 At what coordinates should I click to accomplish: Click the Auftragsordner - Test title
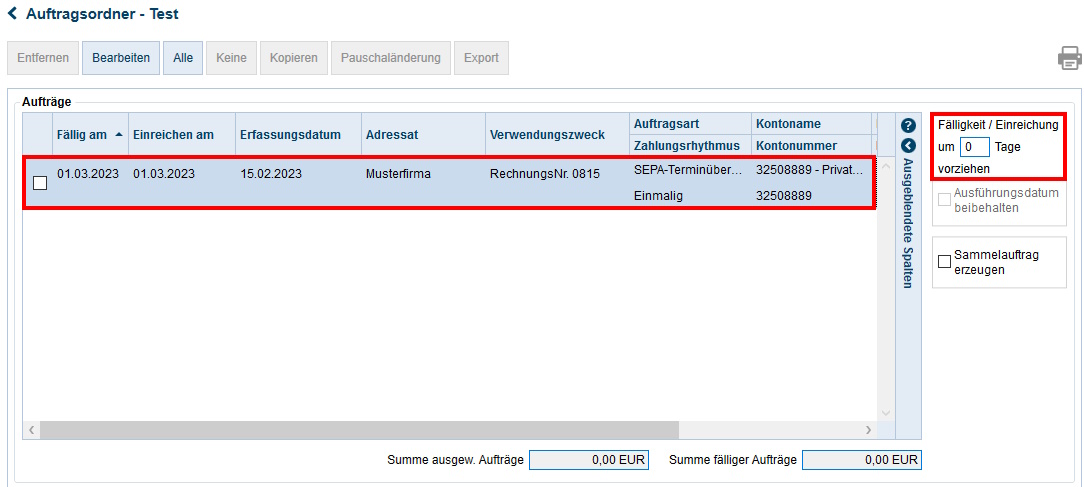pyautogui.click(x=102, y=13)
